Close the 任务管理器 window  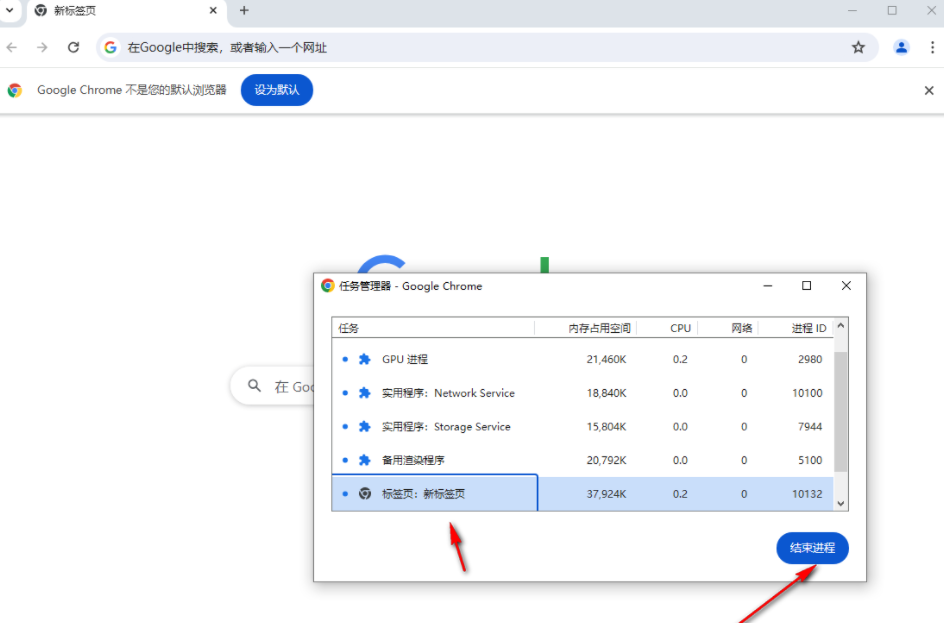click(846, 286)
